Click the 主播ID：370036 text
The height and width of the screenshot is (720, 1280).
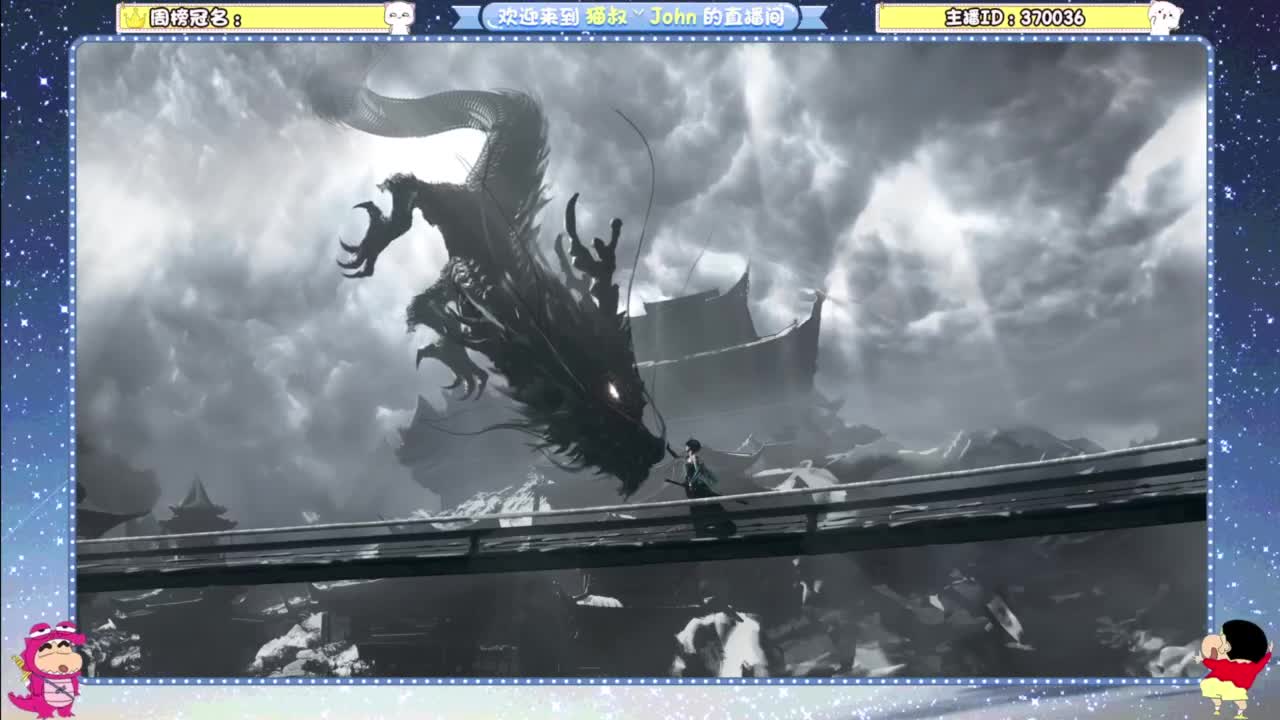click(1014, 18)
